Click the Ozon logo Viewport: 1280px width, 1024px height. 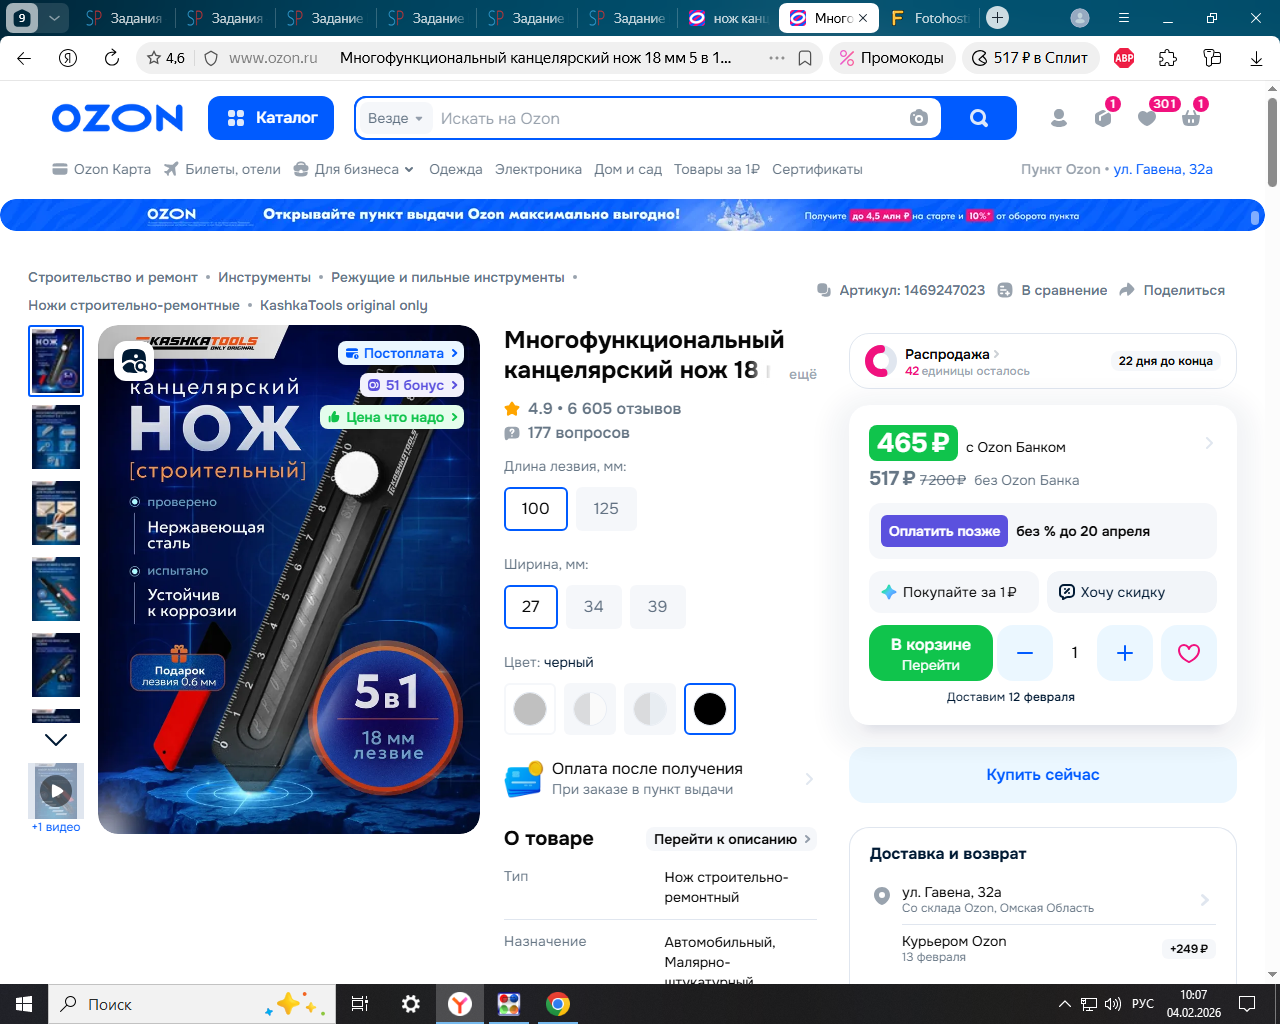tap(118, 118)
